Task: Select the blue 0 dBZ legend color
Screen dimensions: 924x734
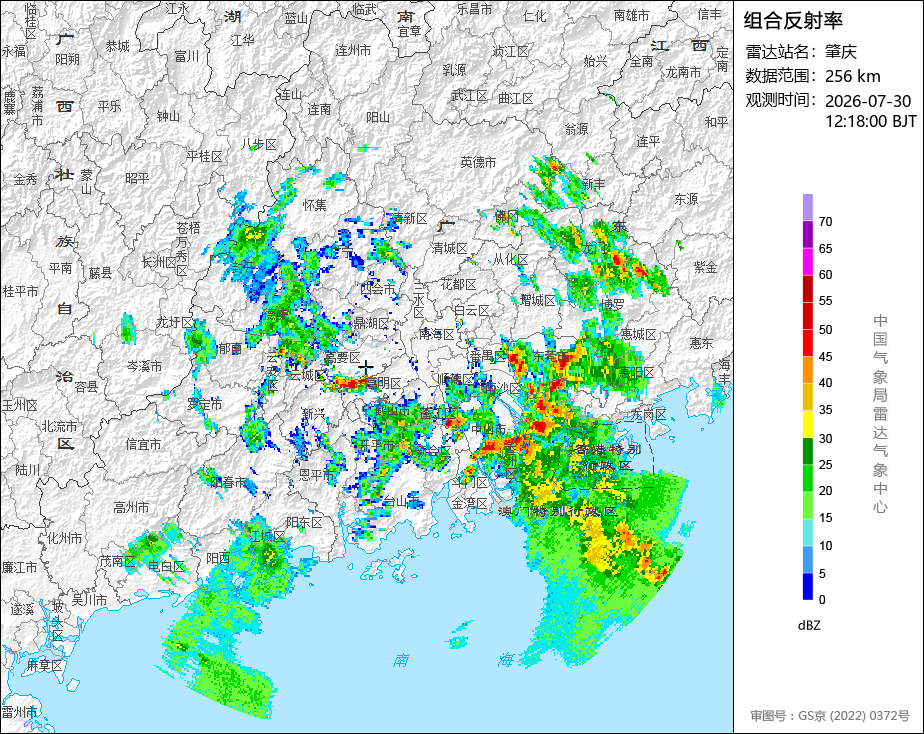Action: (807, 587)
